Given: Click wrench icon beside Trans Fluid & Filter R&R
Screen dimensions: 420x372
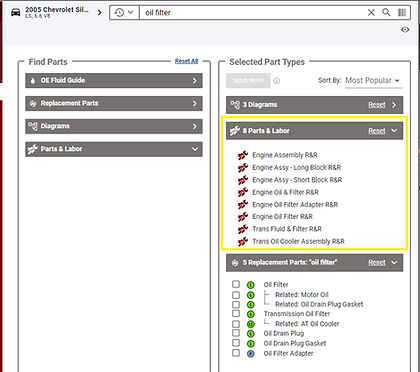Looking at the screenshot, I should coord(243,229).
